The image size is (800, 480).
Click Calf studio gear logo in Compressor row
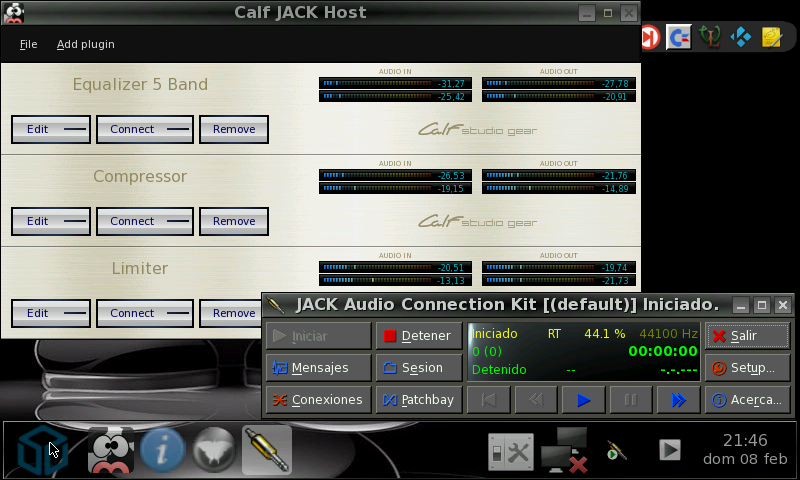click(x=478, y=221)
